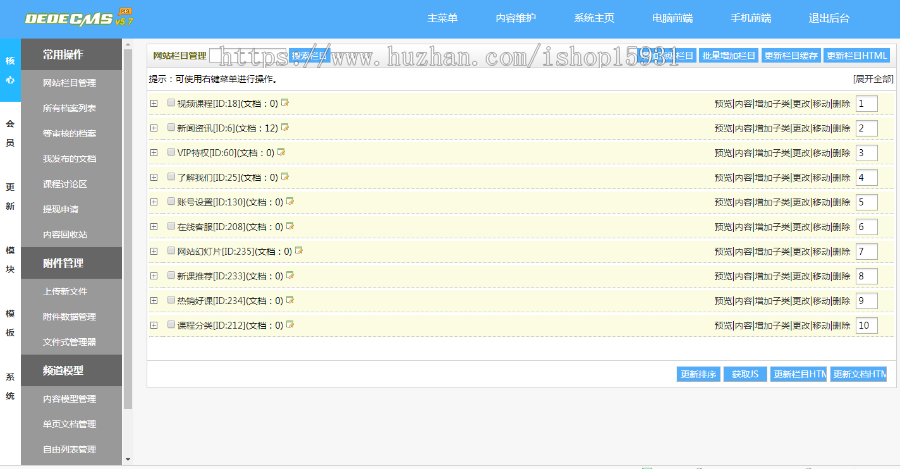The image size is (900, 469).
Task: Click the edit icon beside 新闻资讯
Action: coord(285,128)
